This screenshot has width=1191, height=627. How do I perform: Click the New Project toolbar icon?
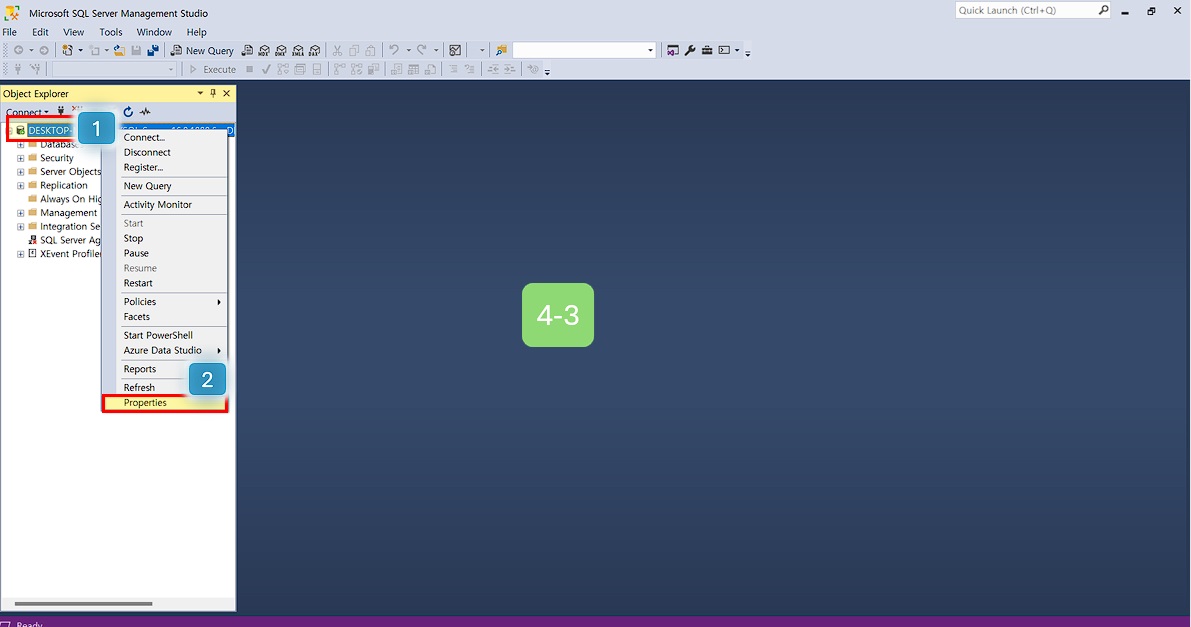pyautogui.click(x=68, y=50)
